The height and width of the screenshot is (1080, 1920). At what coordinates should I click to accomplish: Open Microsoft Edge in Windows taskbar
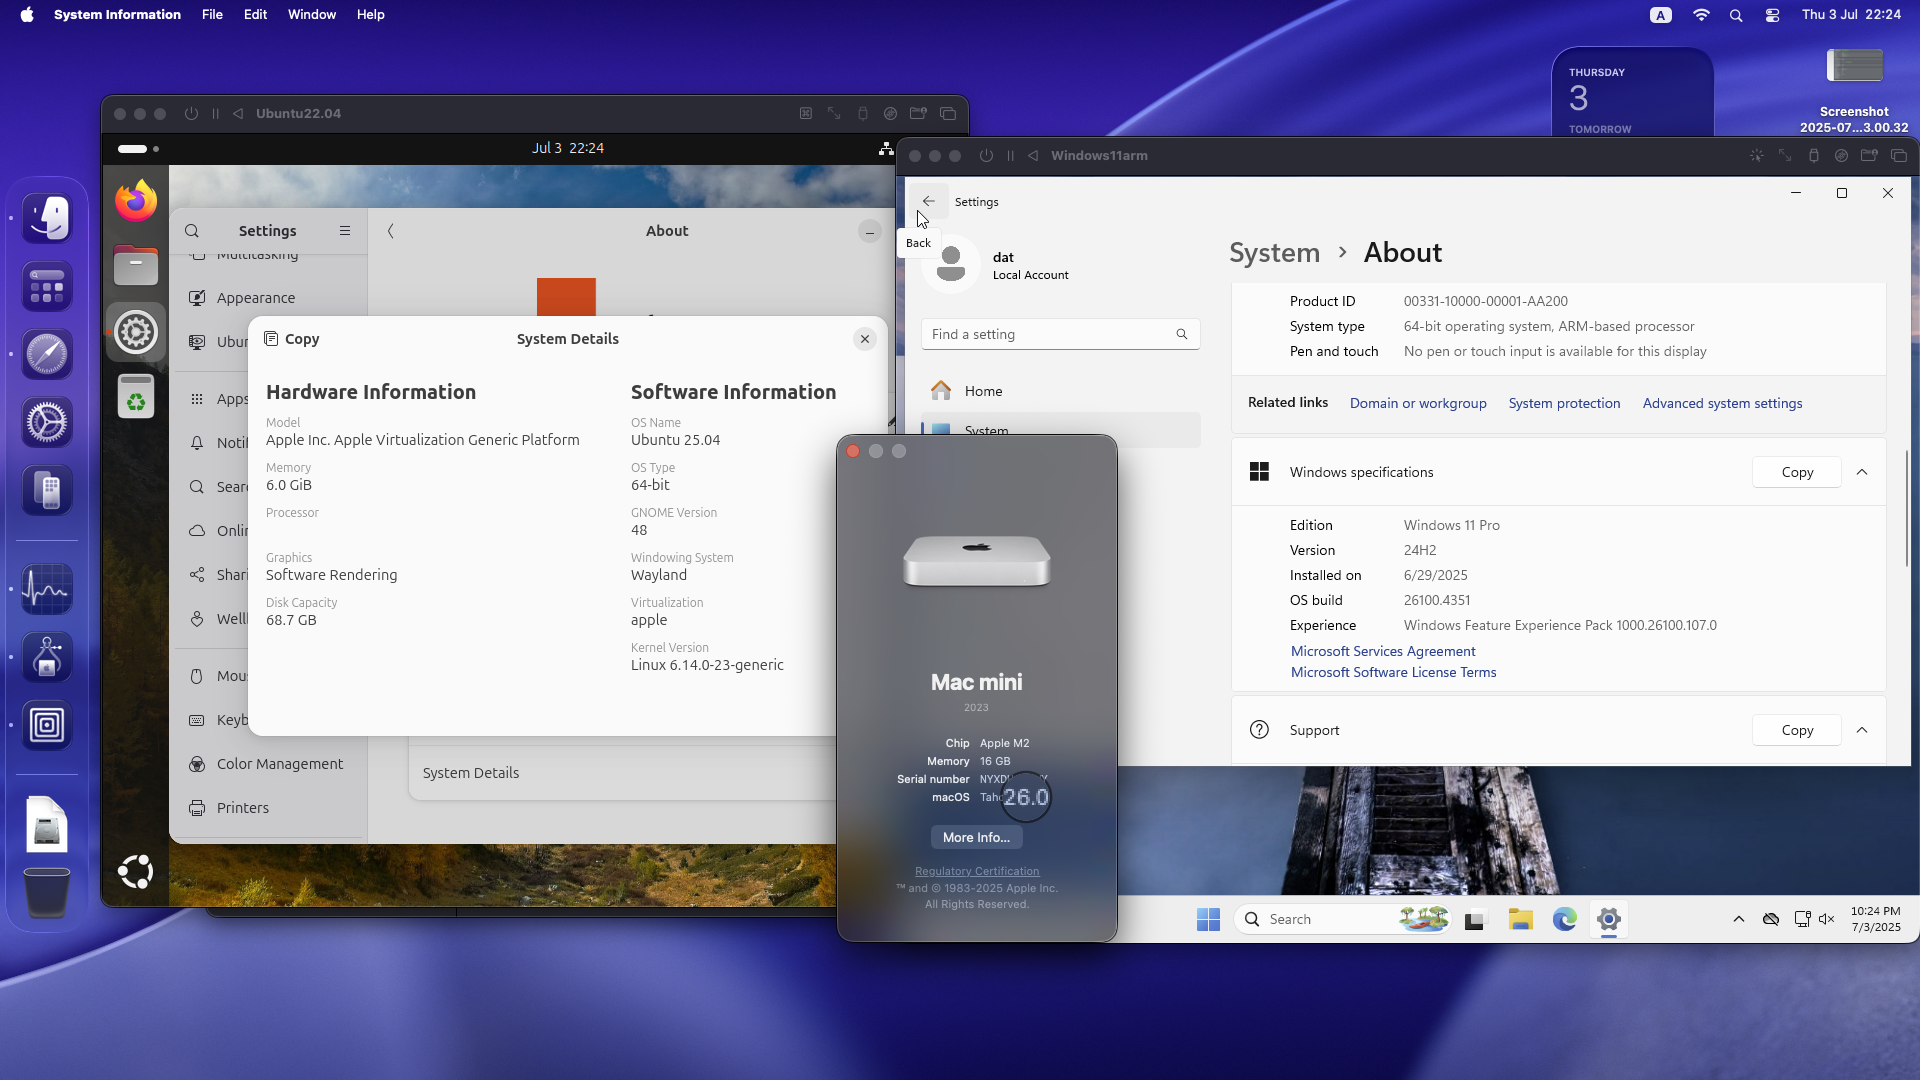point(1564,919)
